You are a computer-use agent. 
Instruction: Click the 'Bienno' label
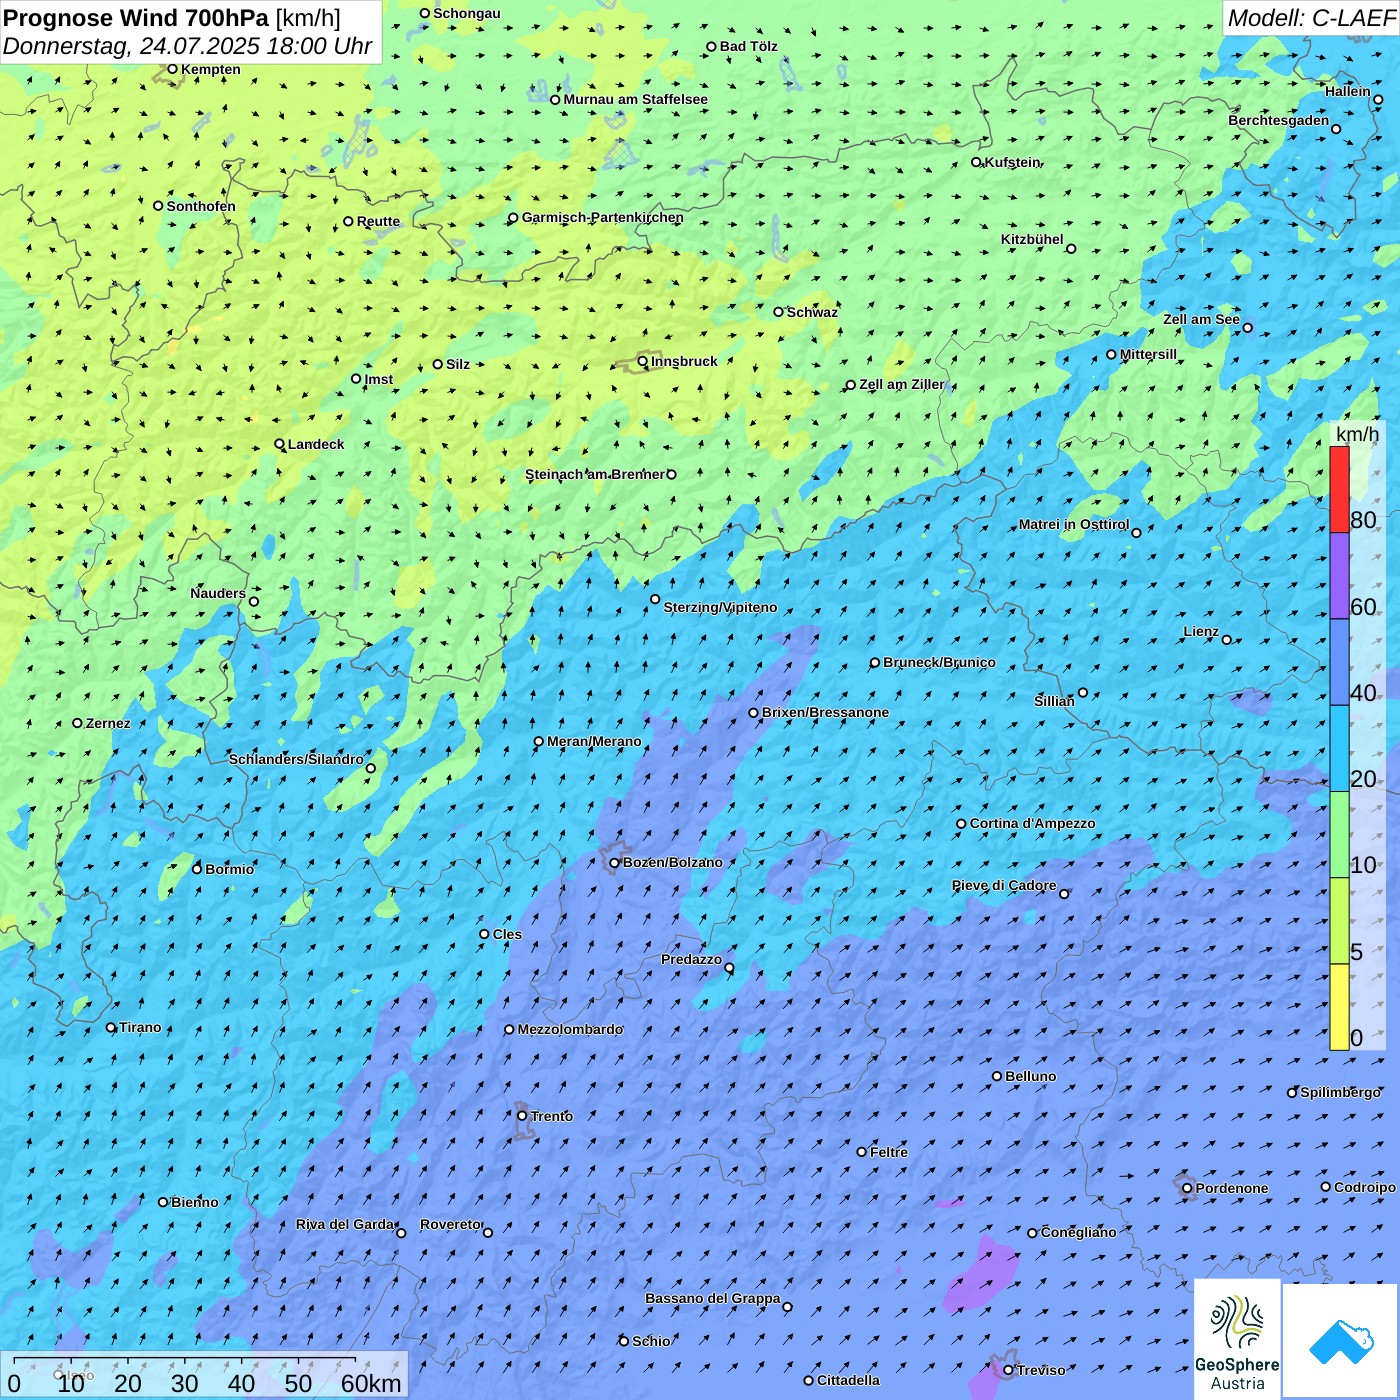click(194, 1202)
